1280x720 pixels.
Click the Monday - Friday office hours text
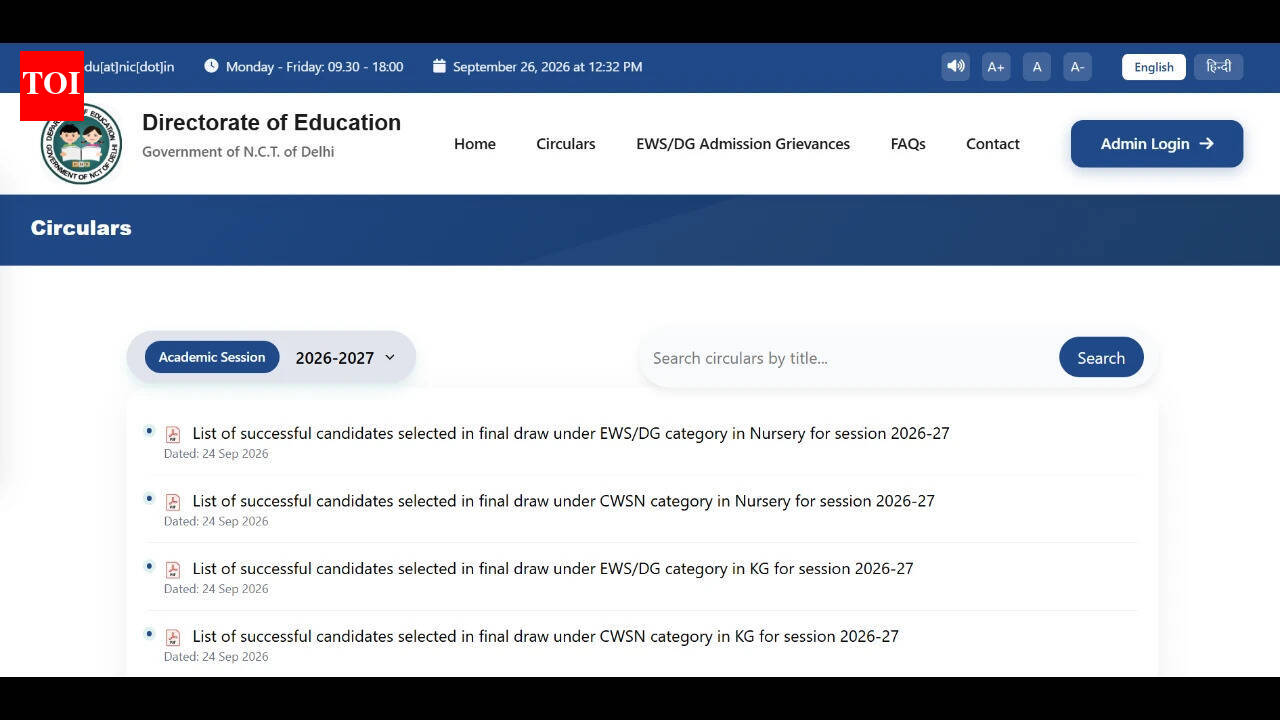tap(315, 67)
